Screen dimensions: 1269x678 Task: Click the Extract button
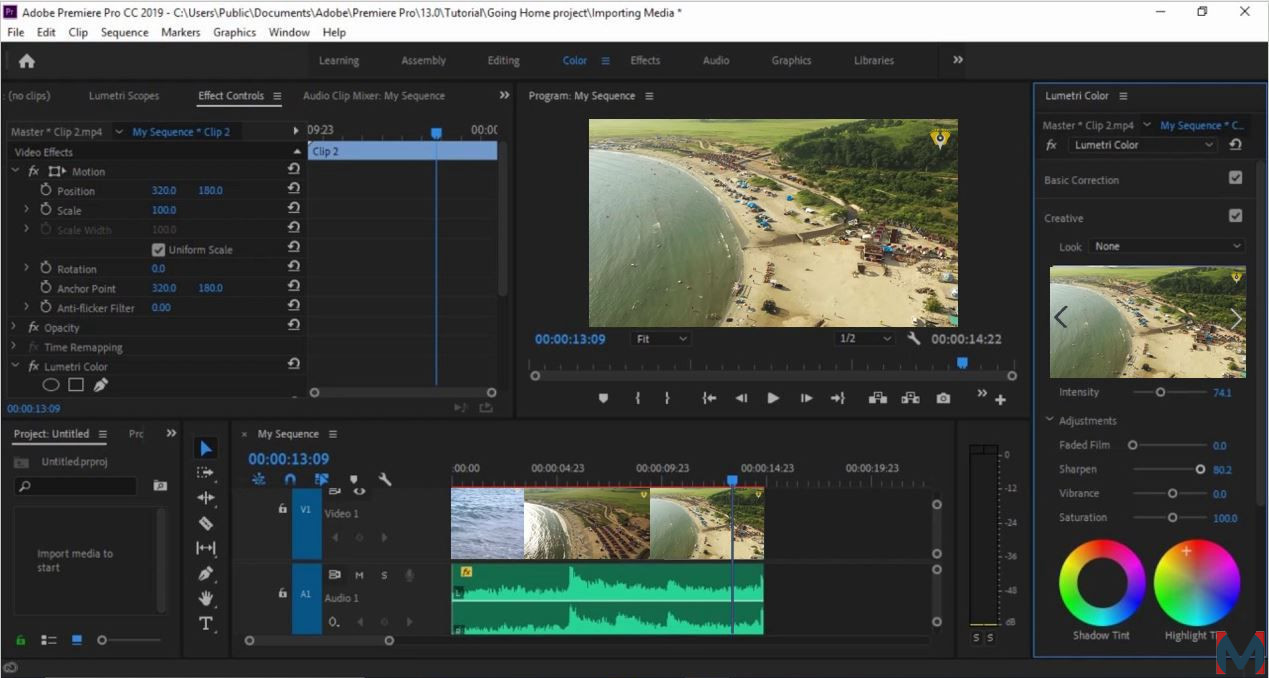point(910,398)
